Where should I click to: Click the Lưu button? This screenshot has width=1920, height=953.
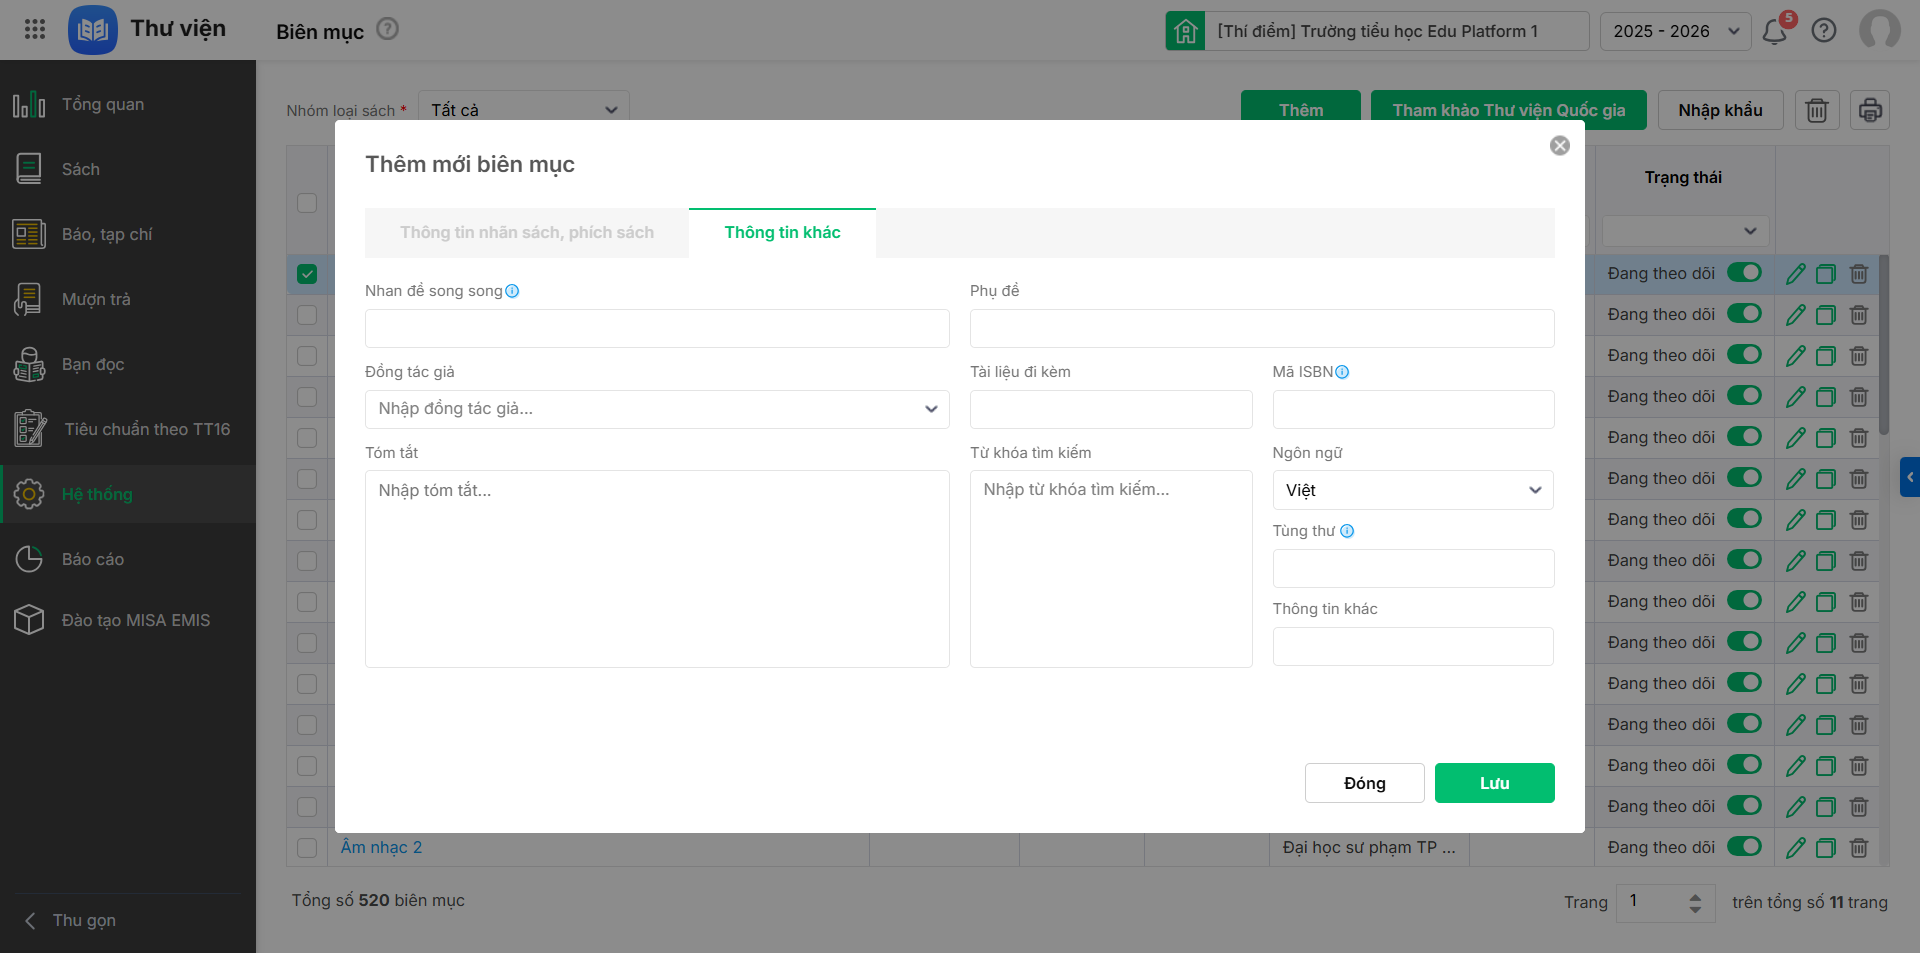point(1494,783)
